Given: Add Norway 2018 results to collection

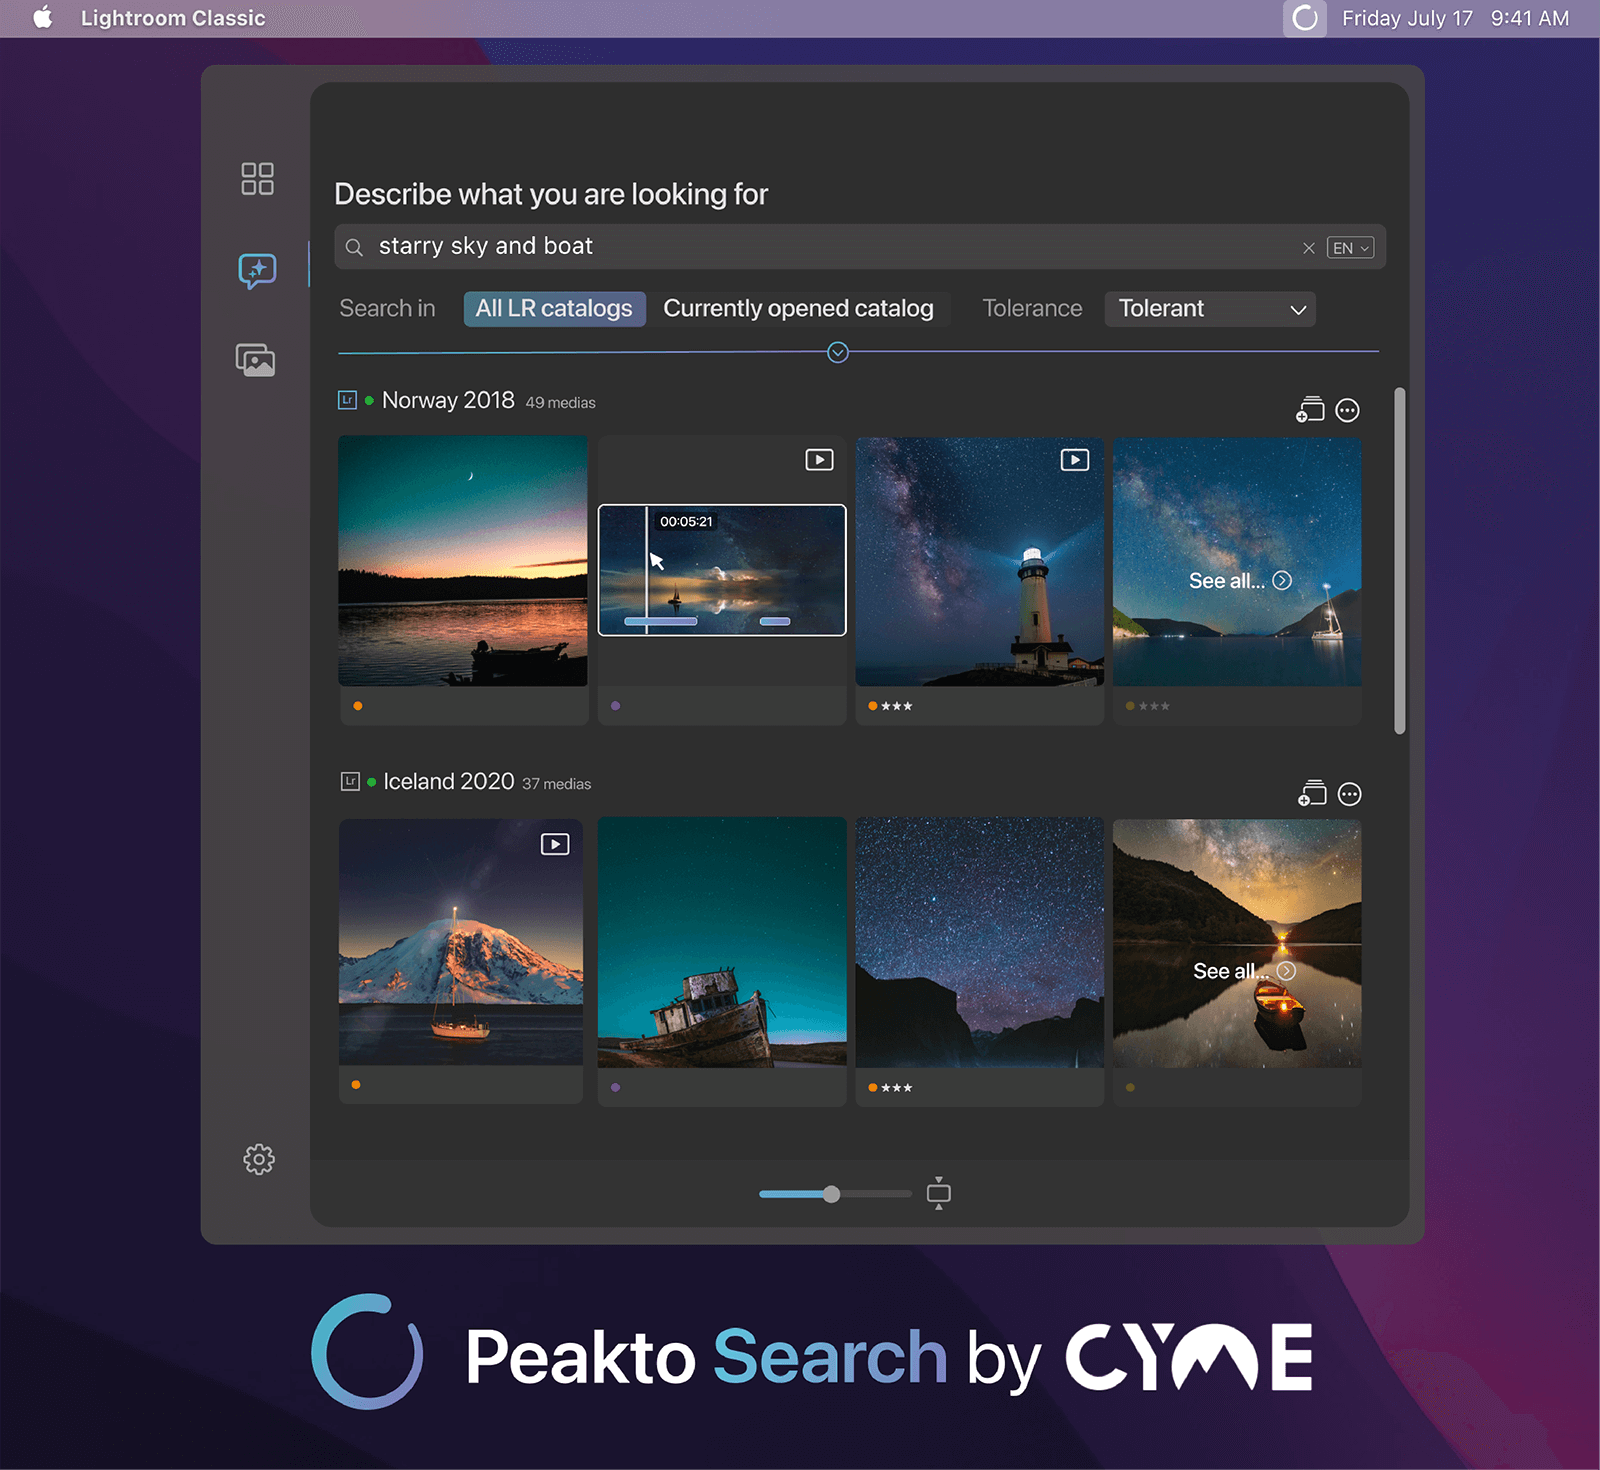Looking at the screenshot, I should 1310,410.
